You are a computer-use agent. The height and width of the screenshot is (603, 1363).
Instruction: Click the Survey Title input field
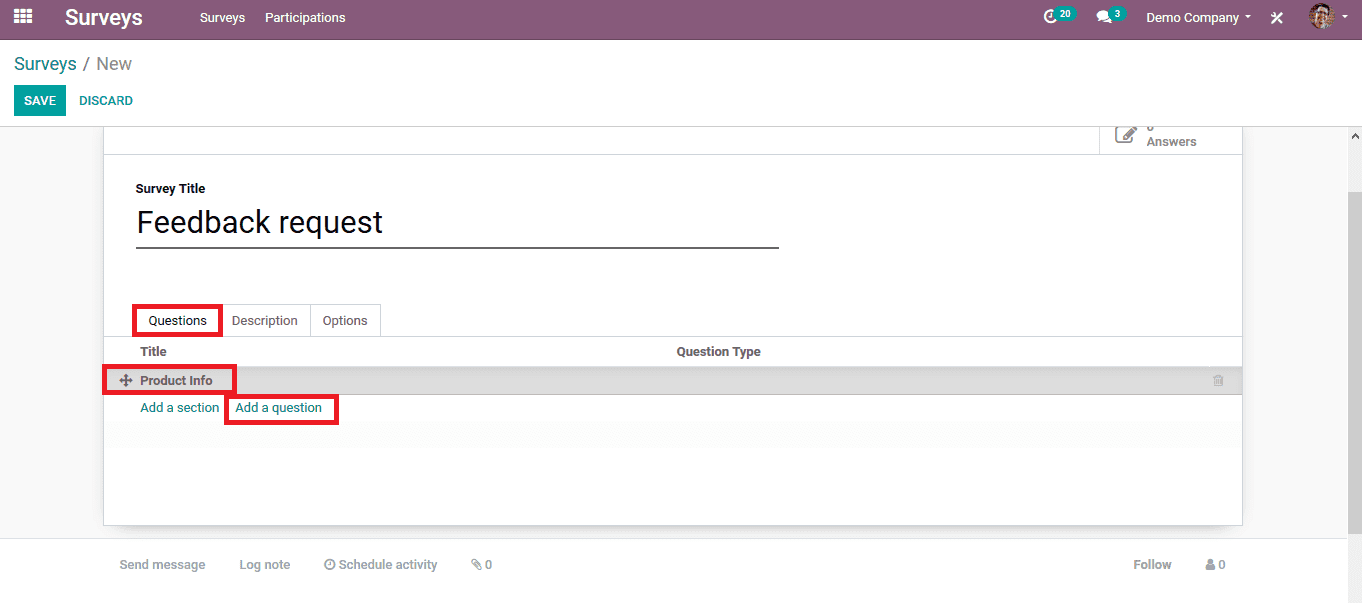click(x=457, y=223)
